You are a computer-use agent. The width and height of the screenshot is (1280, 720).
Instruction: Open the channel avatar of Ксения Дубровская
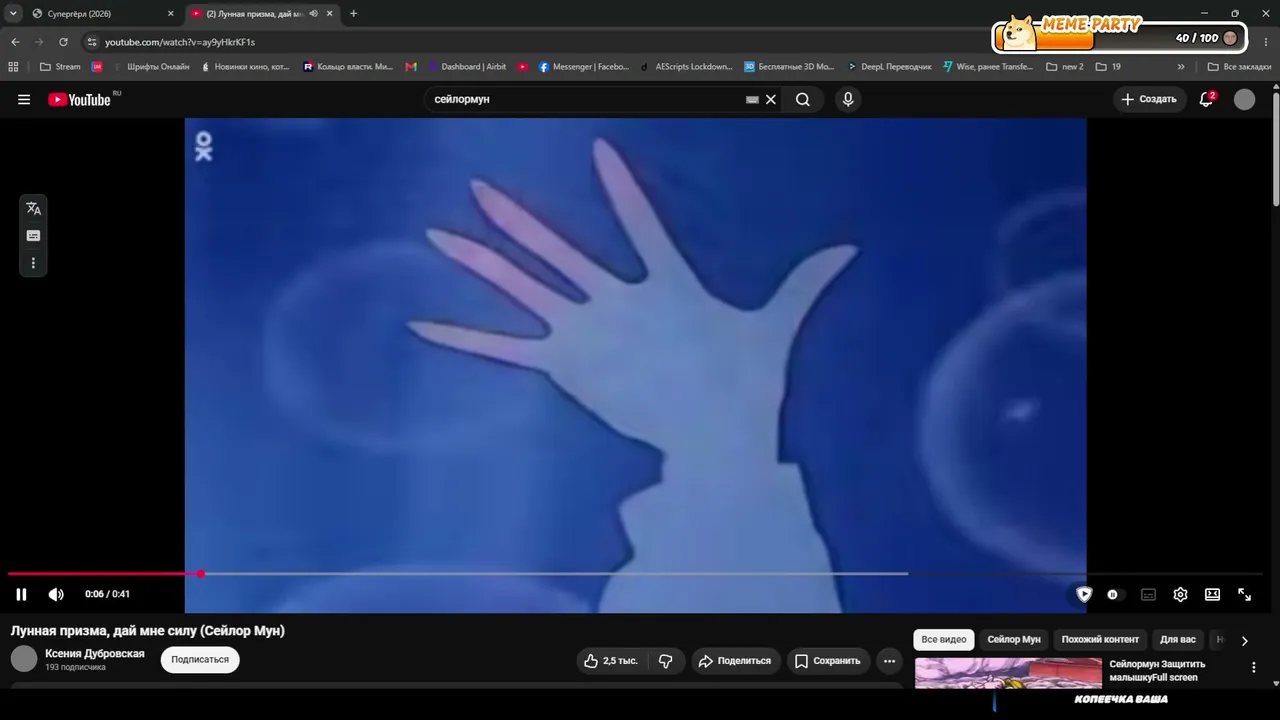coord(24,659)
